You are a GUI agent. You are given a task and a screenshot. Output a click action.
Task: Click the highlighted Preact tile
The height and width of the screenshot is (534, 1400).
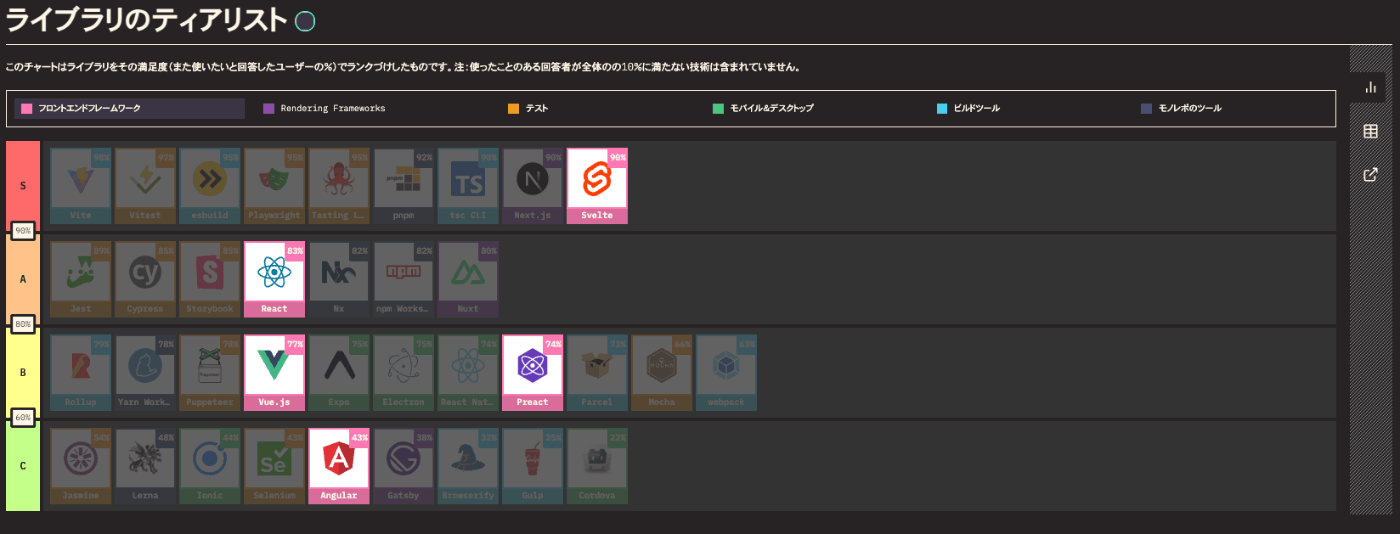click(x=533, y=373)
